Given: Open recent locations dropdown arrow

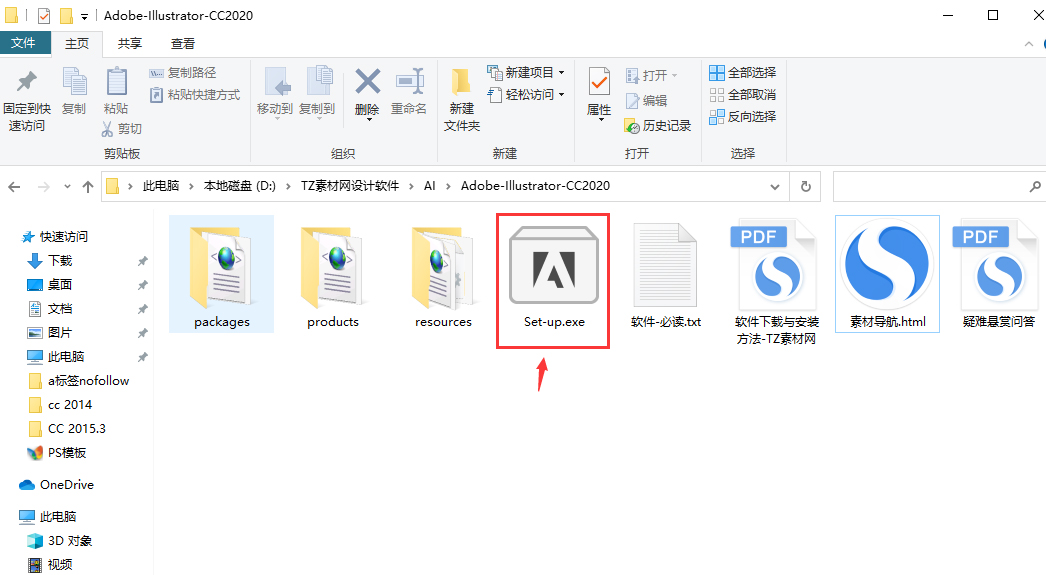Looking at the screenshot, I should point(67,187).
